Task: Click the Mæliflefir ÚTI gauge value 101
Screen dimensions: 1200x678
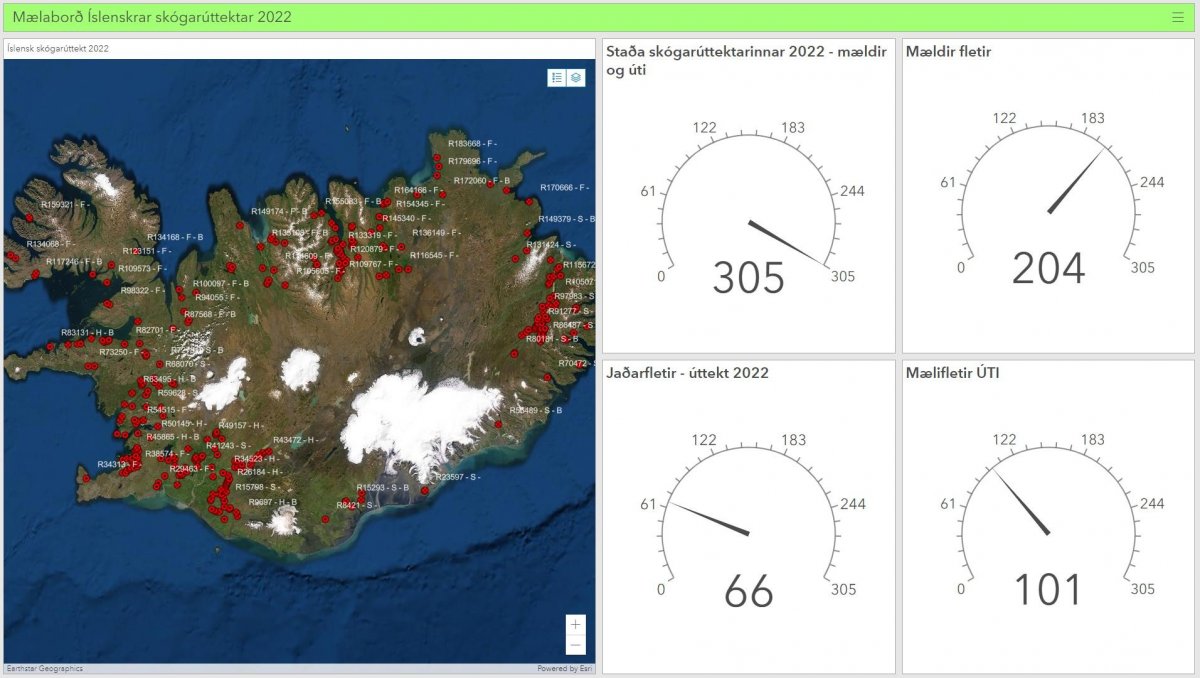Action: [1048, 591]
